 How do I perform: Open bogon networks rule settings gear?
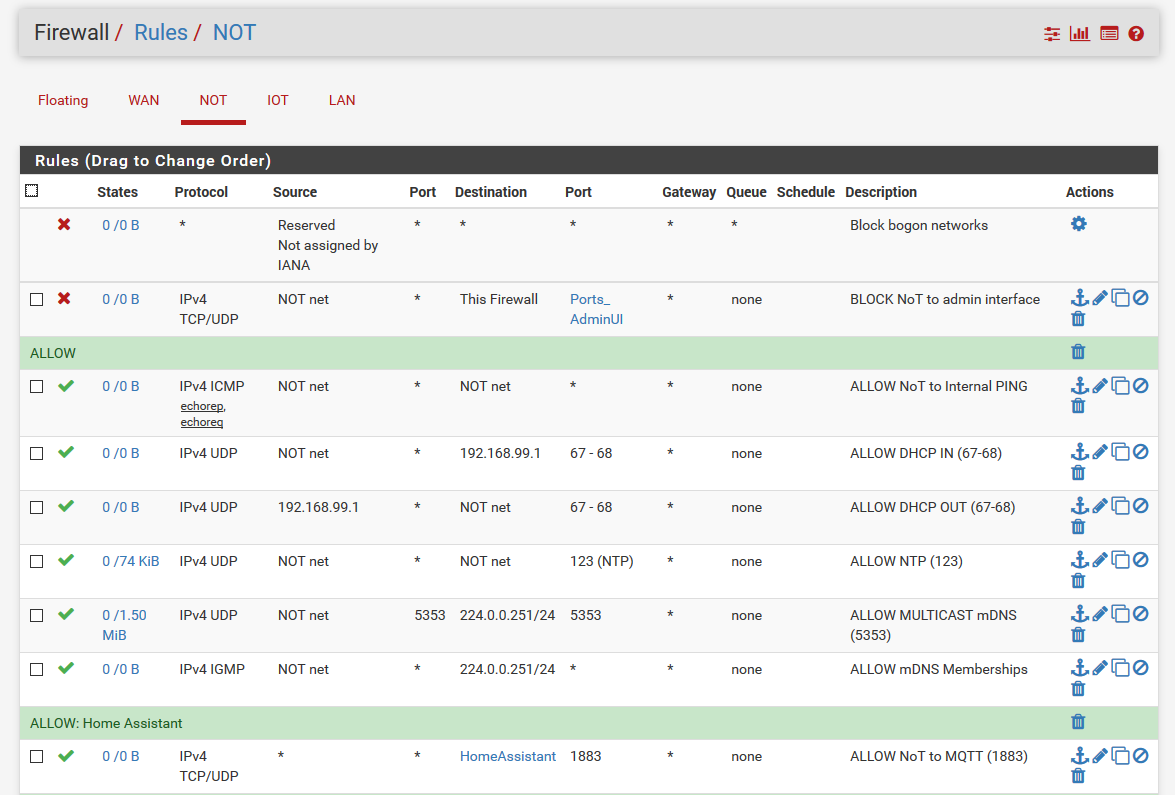pyautogui.click(x=1078, y=224)
